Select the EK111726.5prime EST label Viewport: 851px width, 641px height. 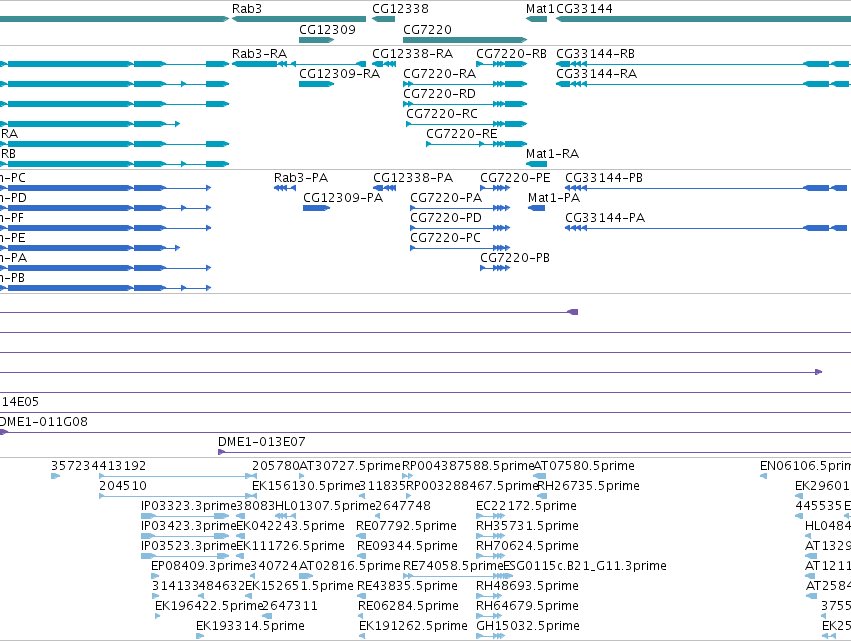290,545
